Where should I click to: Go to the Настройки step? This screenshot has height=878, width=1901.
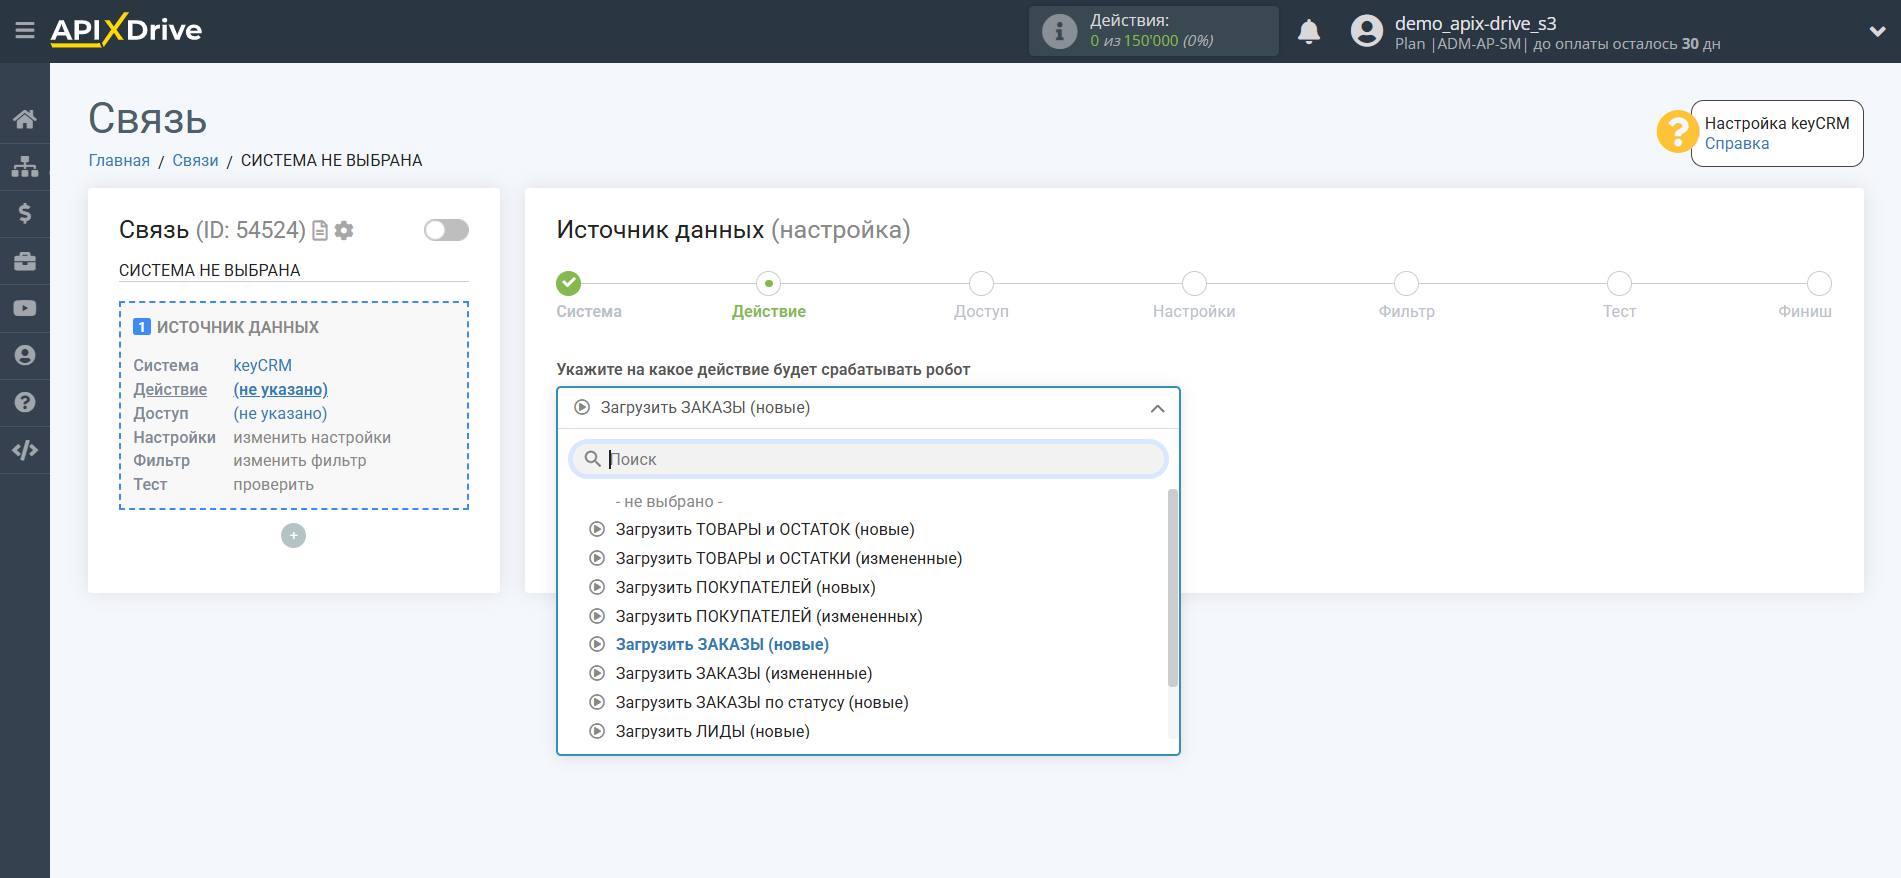pyautogui.click(x=1194, y=284)
